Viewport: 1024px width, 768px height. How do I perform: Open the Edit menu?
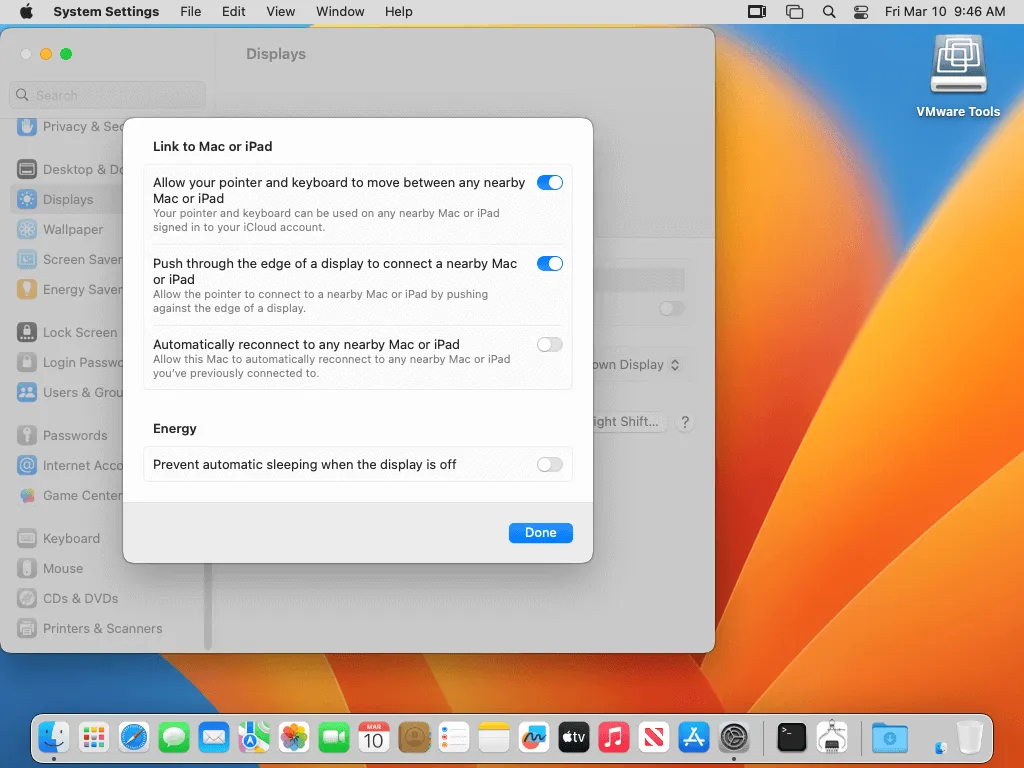click(234, 12)
